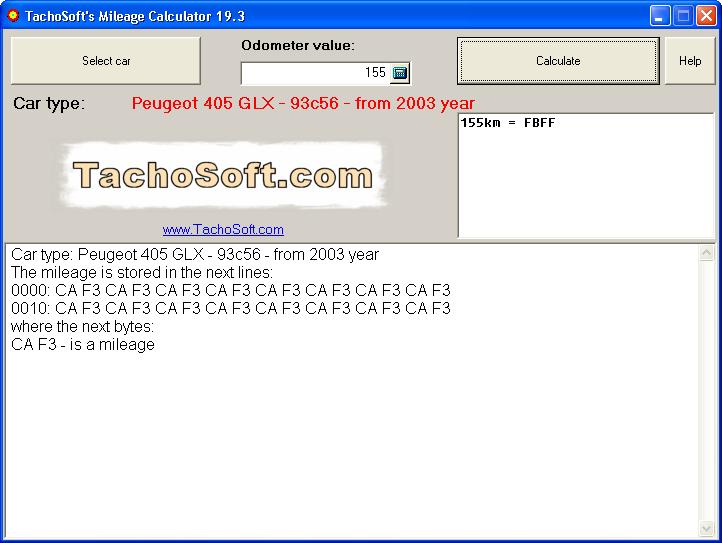Click the scroll up arrow in info pane

click(706, 252)
